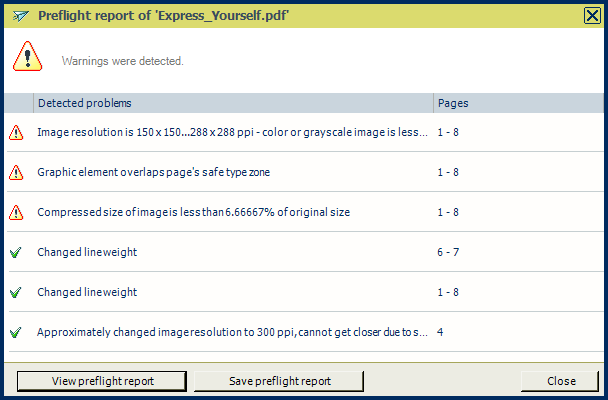608x400 pixels.
Task: Select the compressed size of image row
Action: 193,212
